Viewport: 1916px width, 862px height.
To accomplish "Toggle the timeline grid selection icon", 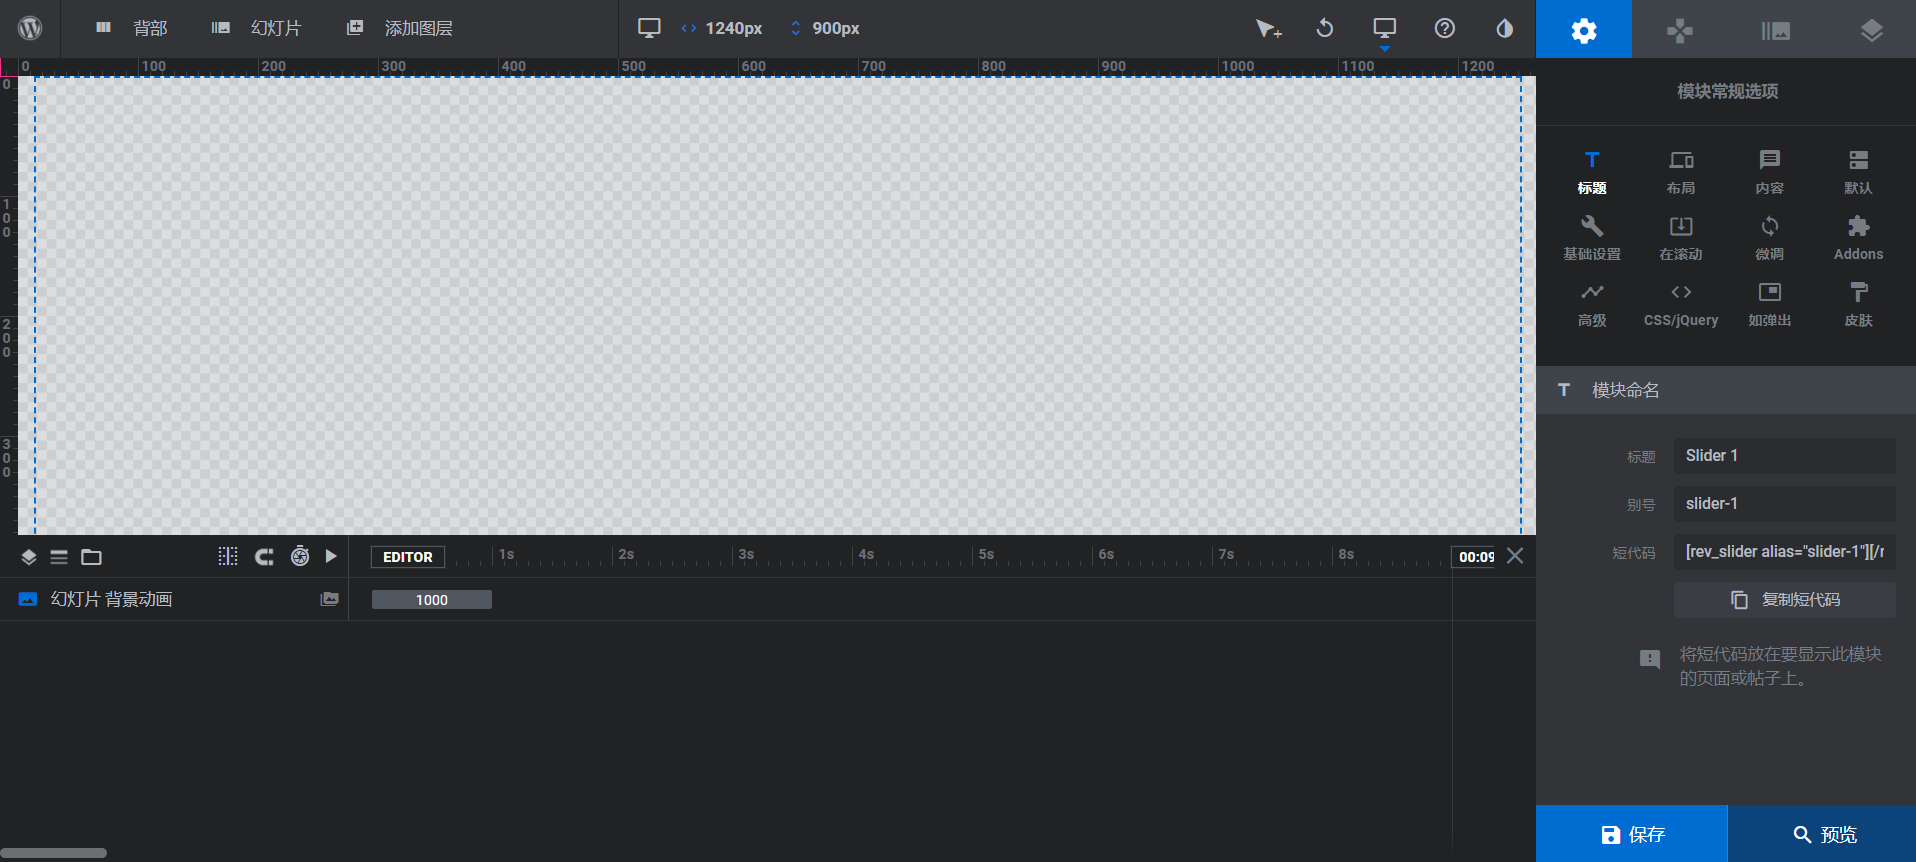I will 228,556.
